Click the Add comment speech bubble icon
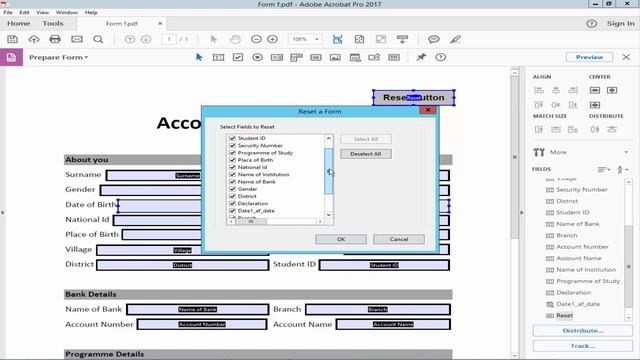Screen dimensions: 640x360 (433, 39)
